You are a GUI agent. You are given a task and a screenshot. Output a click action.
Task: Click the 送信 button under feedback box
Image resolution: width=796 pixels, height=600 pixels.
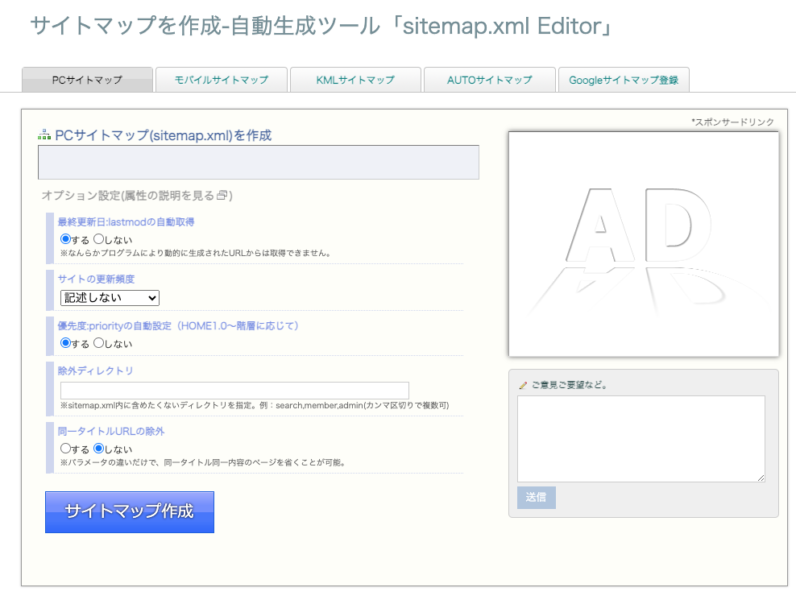click(x=536, y=497)
